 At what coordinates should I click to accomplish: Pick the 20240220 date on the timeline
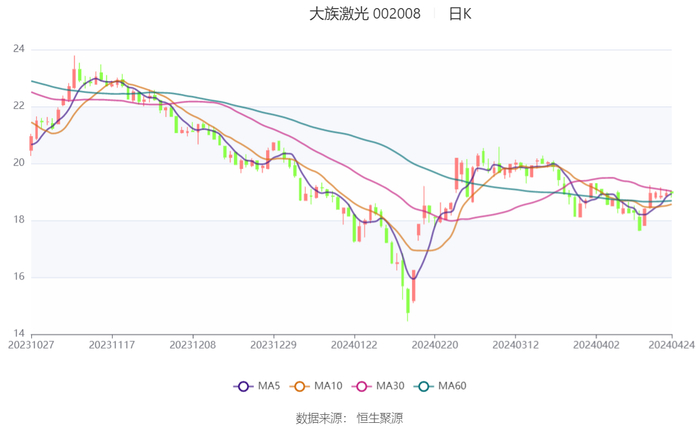pyautogui.click(x=433, y=344)
